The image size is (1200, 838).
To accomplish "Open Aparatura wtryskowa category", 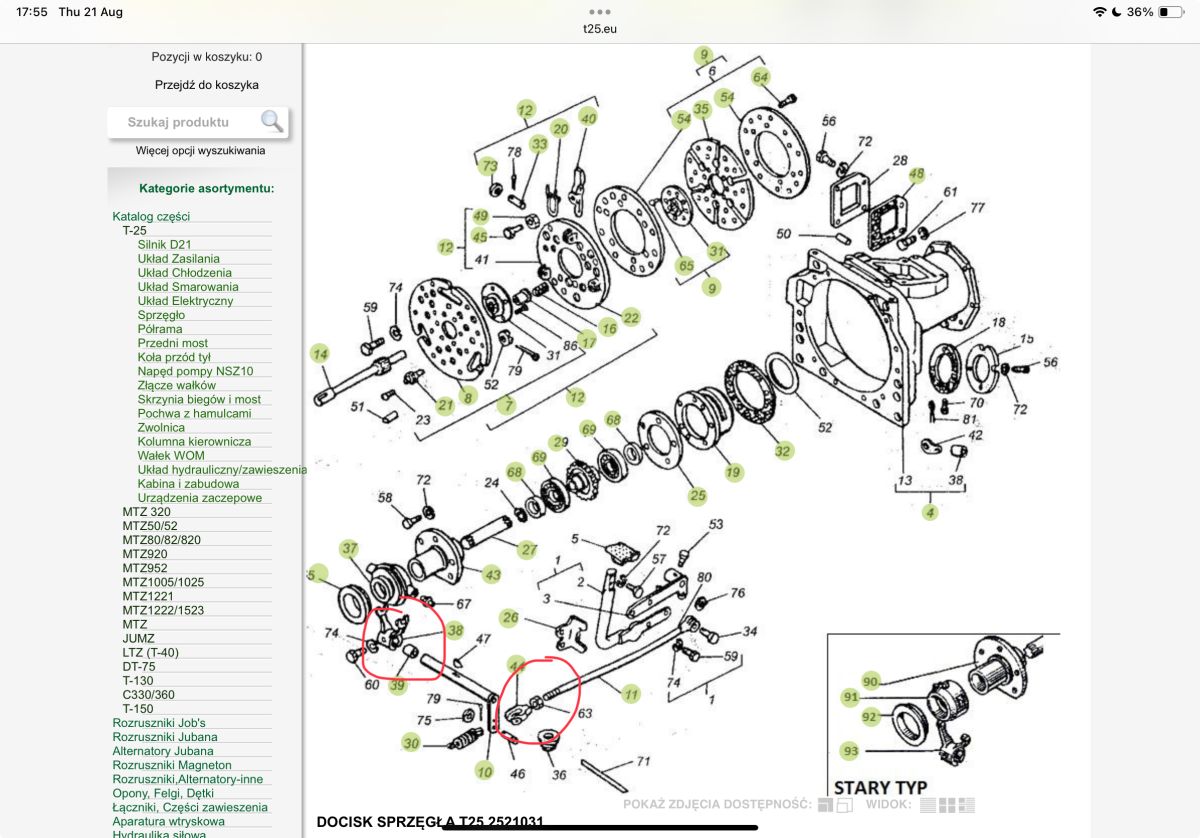I will coord(168,821).
